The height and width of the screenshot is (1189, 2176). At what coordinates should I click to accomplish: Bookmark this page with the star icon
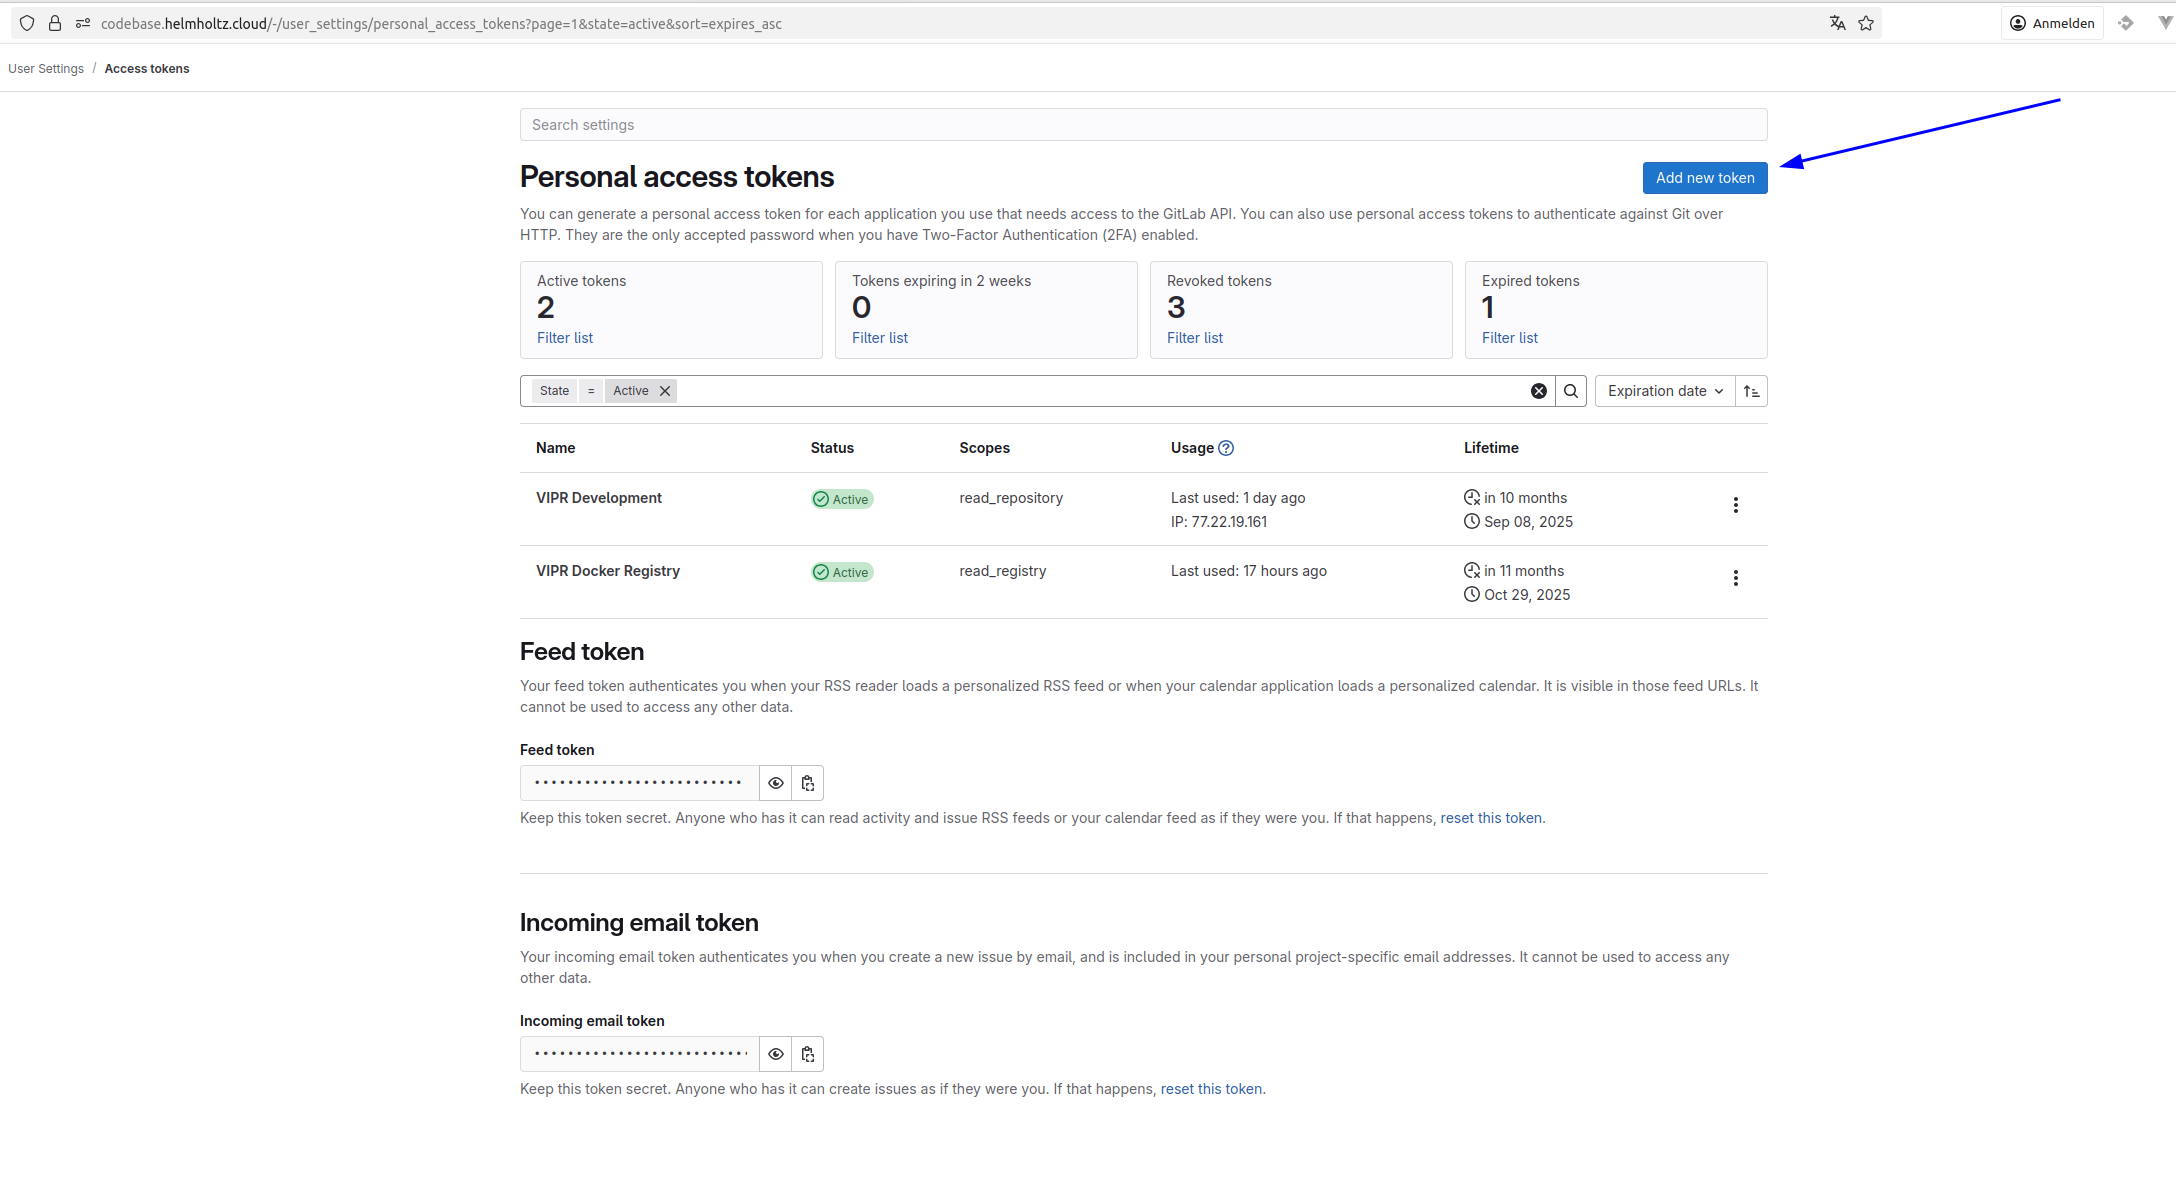[1866, 23]
